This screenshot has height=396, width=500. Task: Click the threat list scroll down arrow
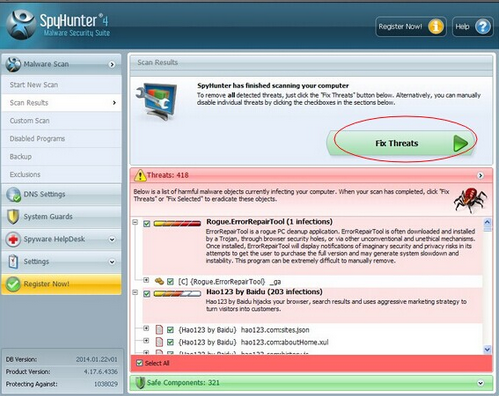click(x=487, y=349)
